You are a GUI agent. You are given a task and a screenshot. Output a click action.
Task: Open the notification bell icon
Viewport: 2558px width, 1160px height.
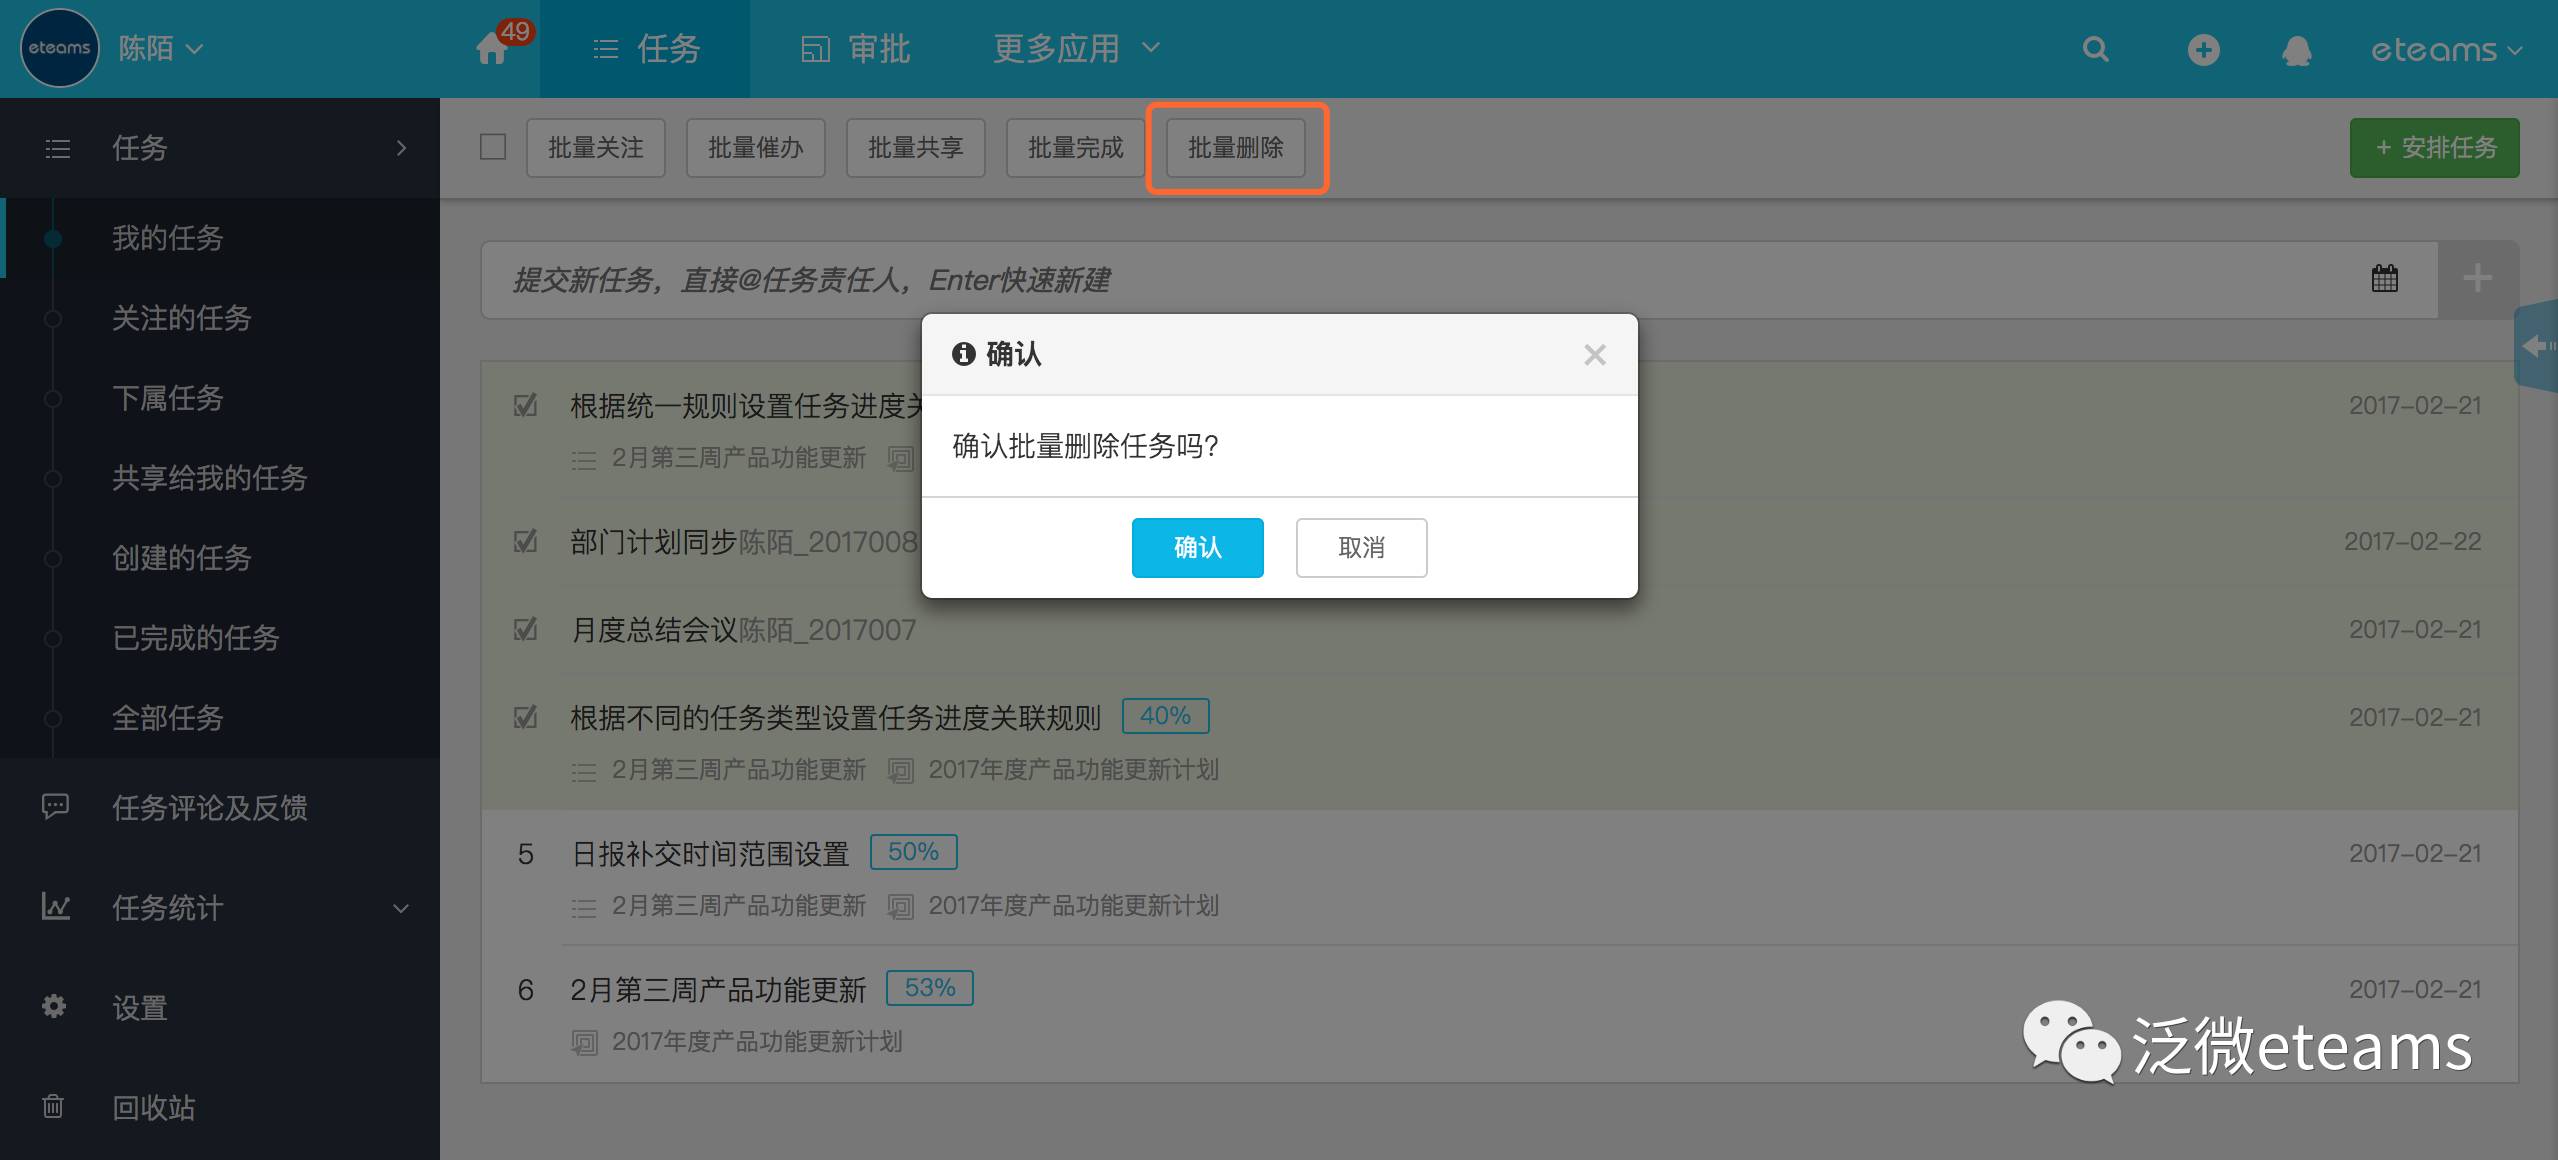pos(2296,50)
